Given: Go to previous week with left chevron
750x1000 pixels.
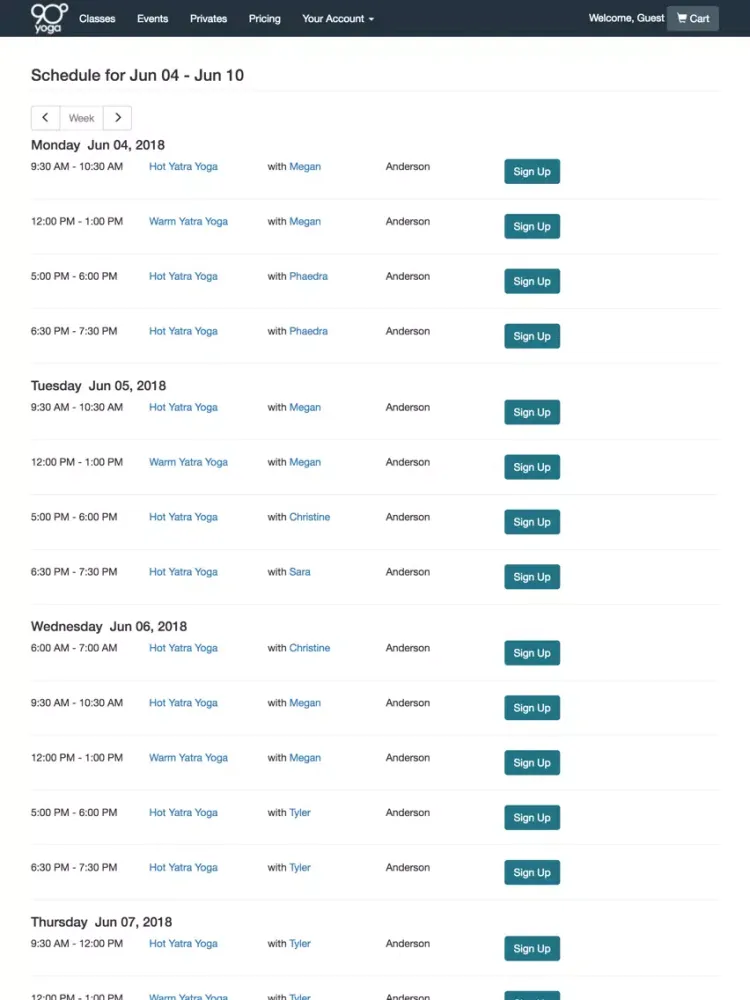Looking at the screenshot, I should point(45,118).
